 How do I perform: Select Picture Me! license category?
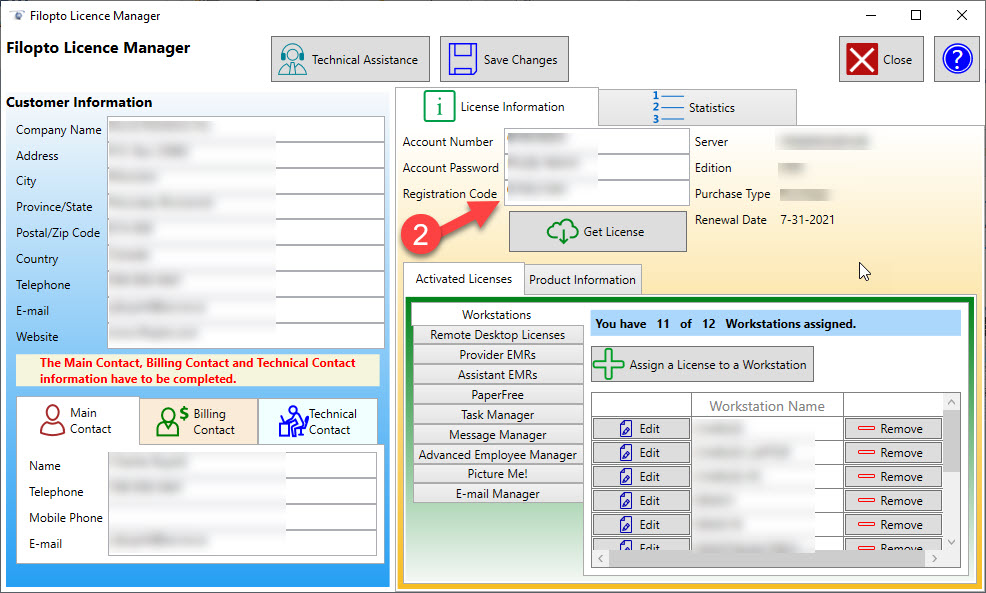(497, 474)
